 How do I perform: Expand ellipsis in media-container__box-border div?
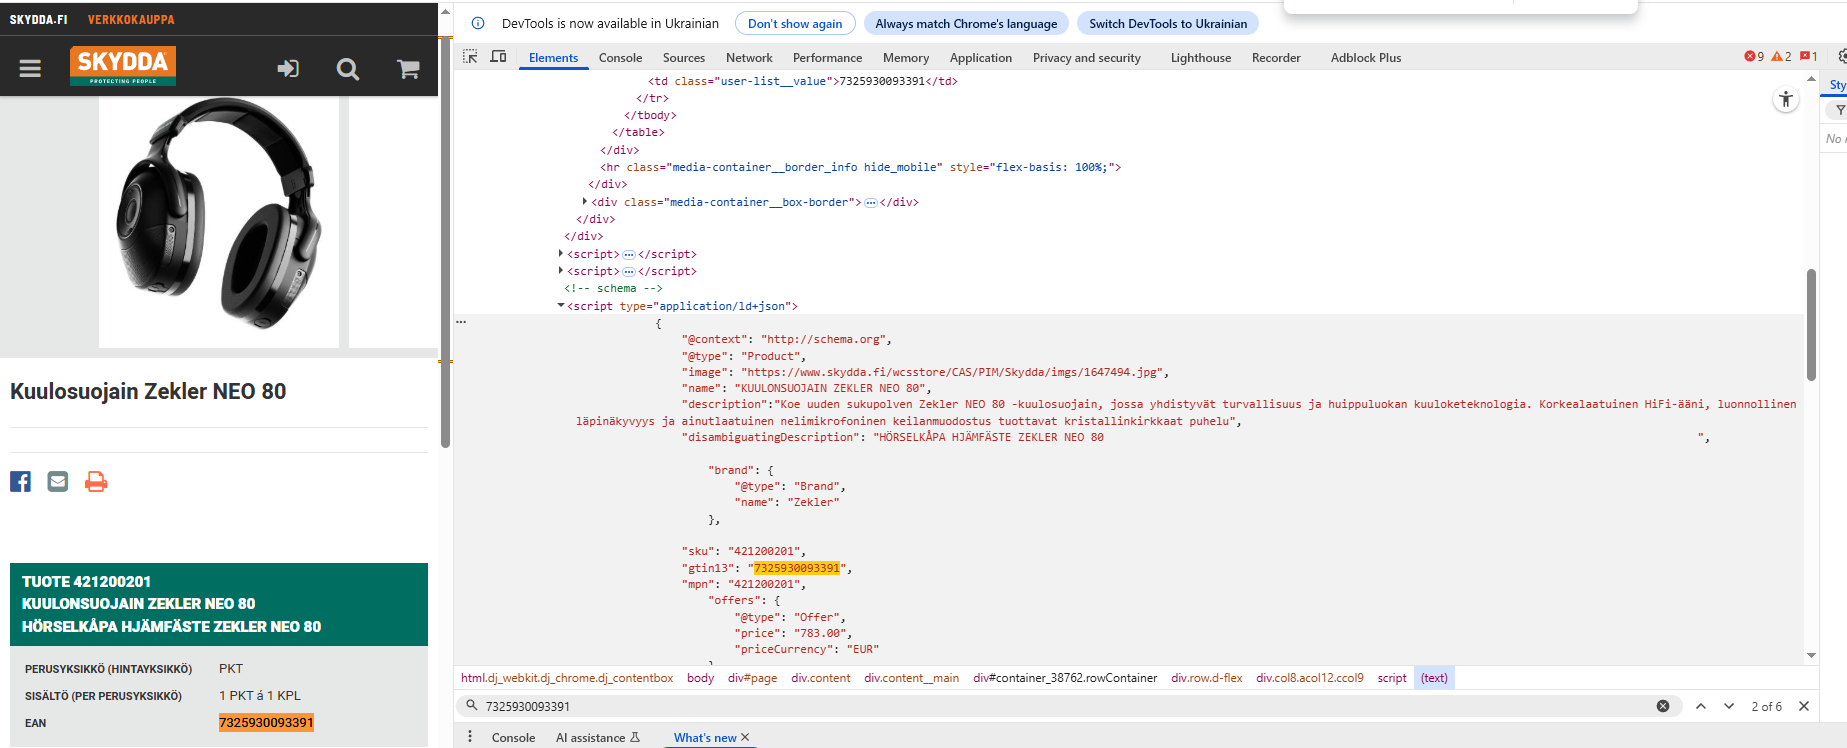(x=871, y=202)
